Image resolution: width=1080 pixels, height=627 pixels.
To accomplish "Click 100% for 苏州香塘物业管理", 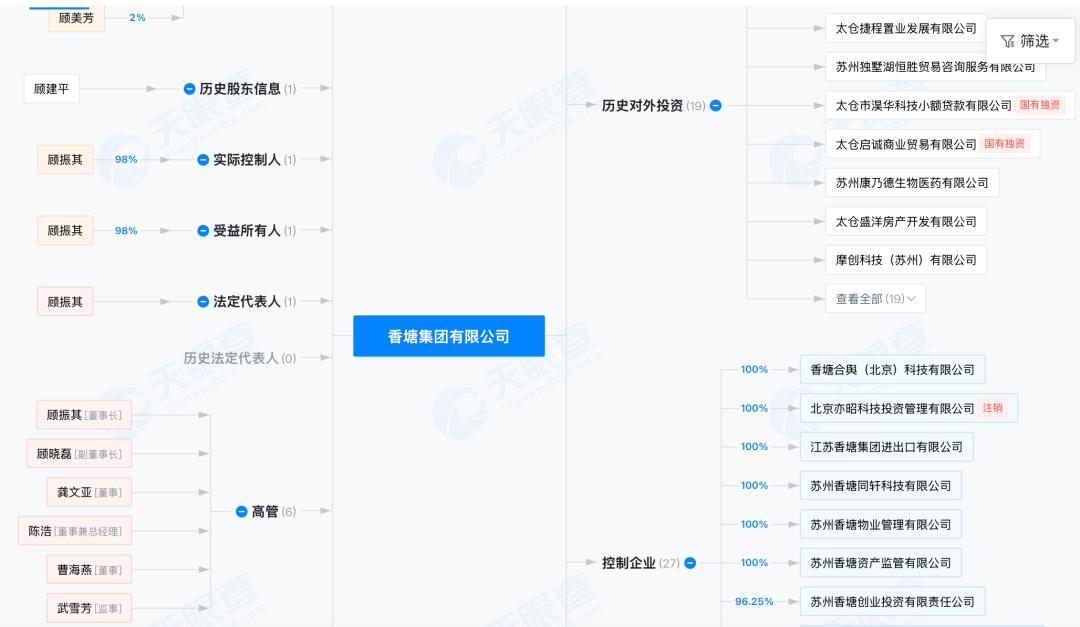I will point(754,524).
